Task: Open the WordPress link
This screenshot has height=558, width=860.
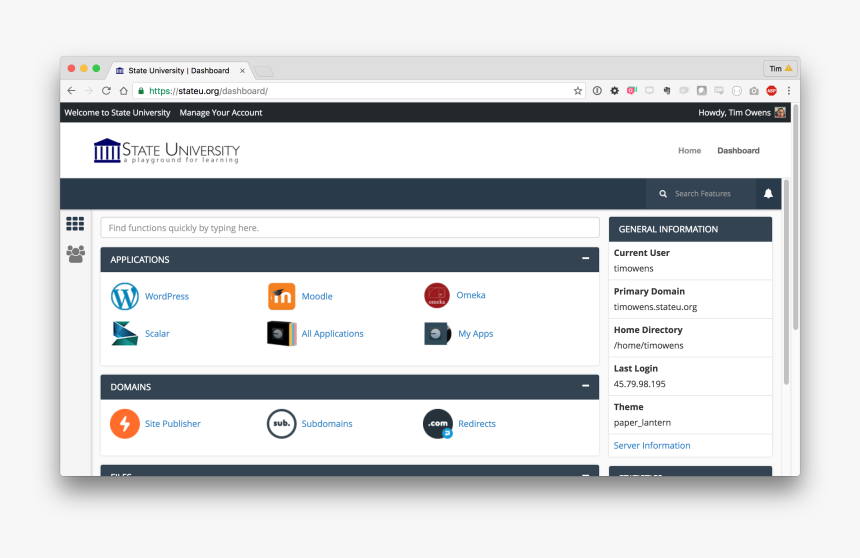Action: click(167, 296)
